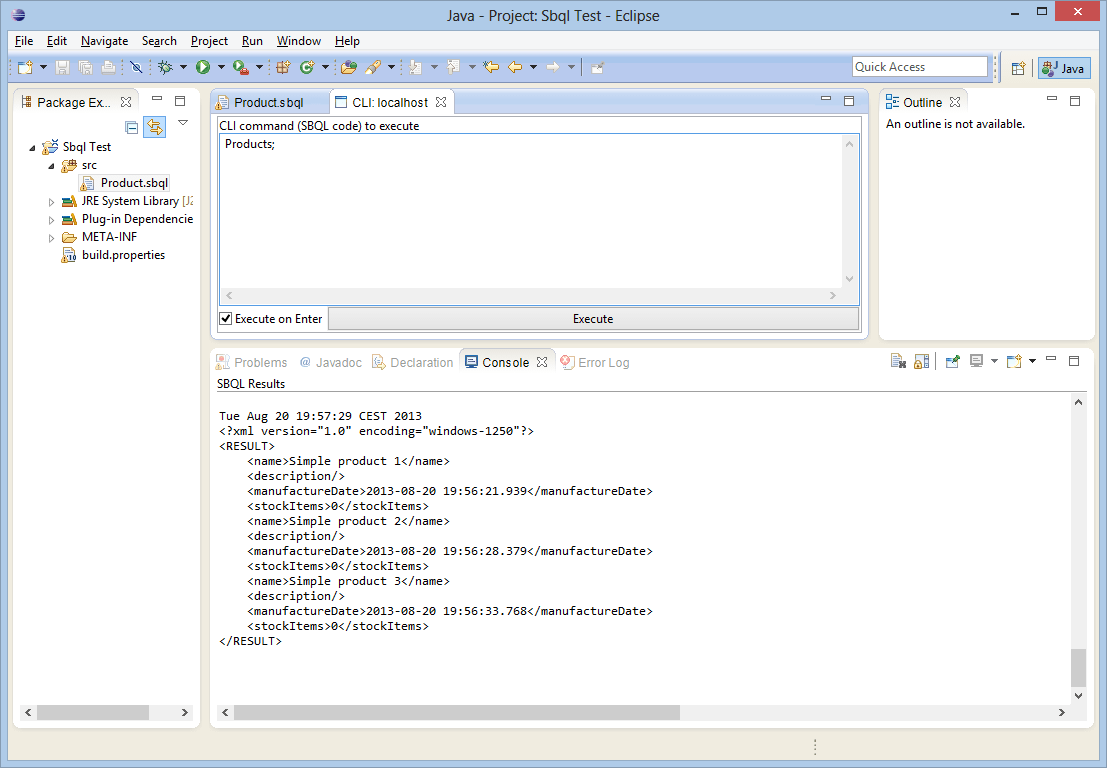Click the Skip All Breakpoints icon
Image resolution: width=1107 pixels, height=768 pixels.
point(136,67)
